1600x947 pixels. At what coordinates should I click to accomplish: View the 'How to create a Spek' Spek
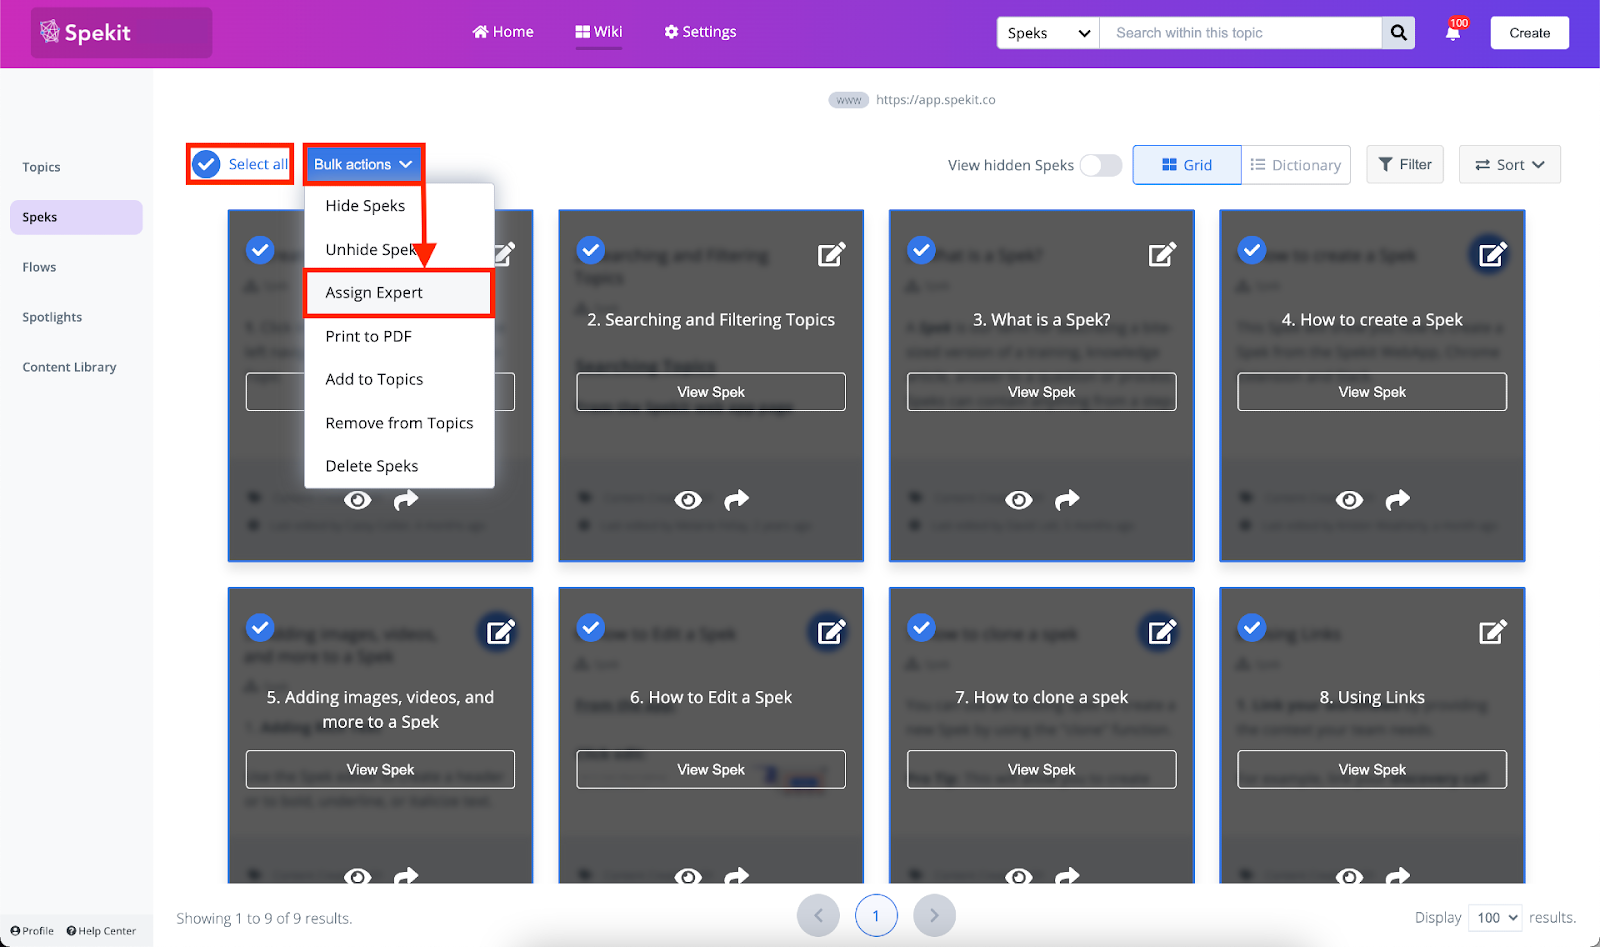coord(1372,392)
